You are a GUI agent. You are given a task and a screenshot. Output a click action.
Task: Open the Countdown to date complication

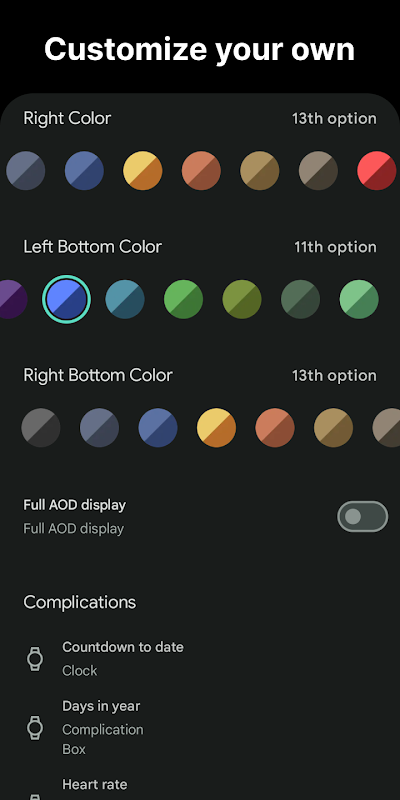[200, 659]
